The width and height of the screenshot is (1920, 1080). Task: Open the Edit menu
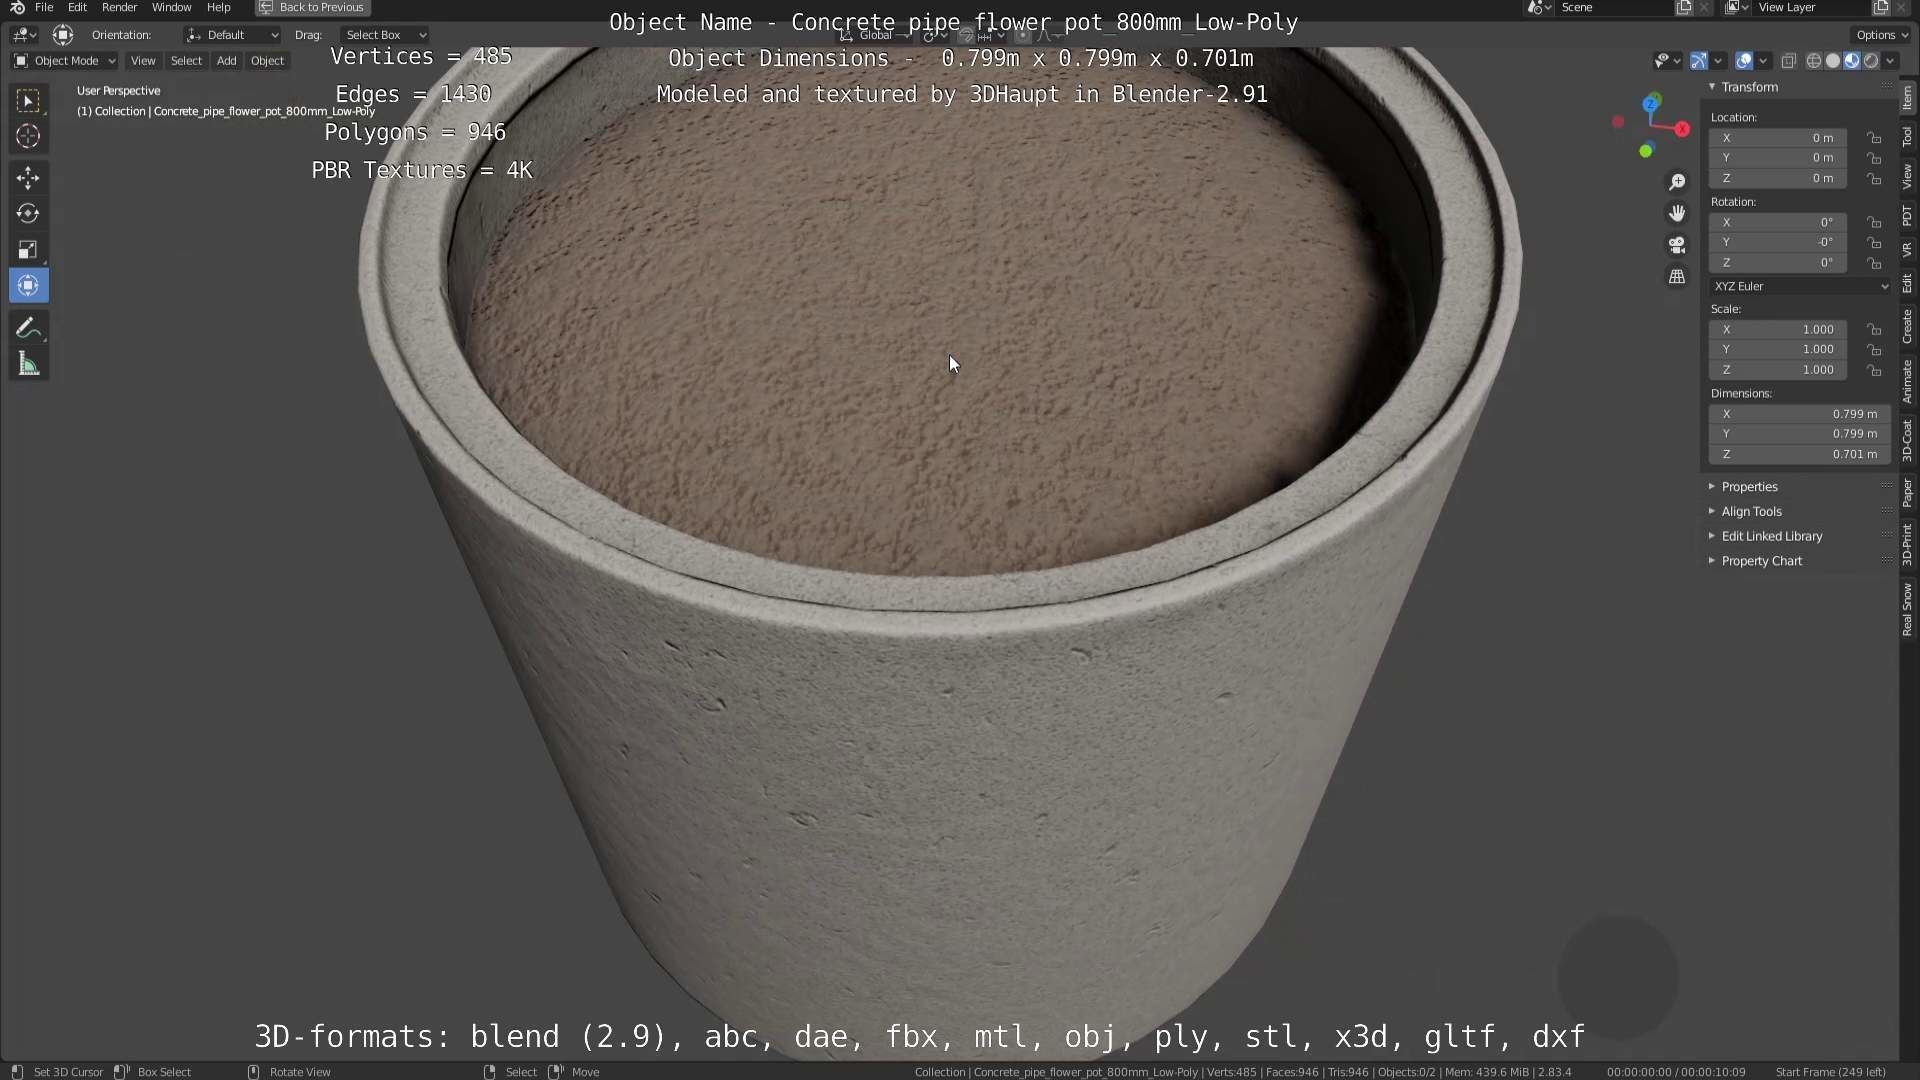(77, 7)
